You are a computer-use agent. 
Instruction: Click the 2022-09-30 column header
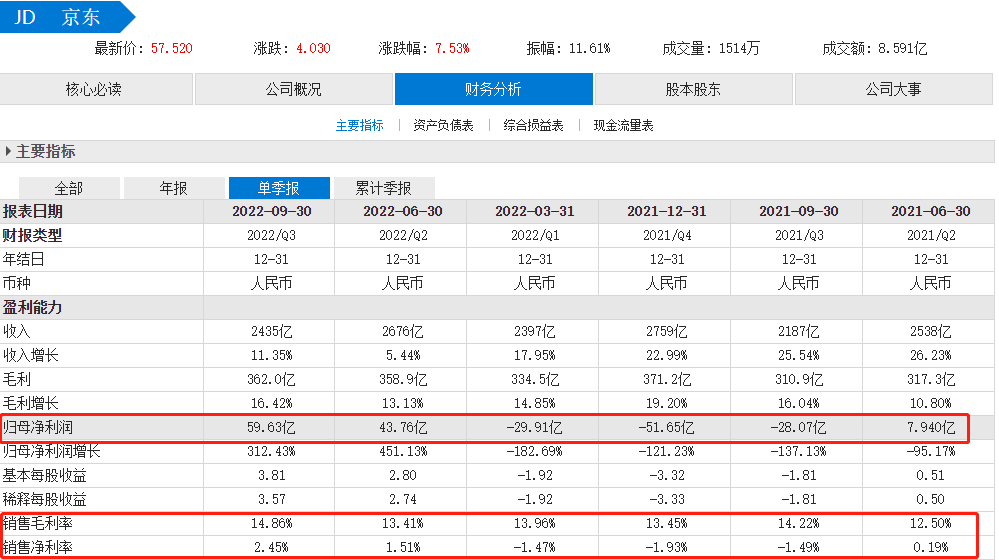pos(270,211)
